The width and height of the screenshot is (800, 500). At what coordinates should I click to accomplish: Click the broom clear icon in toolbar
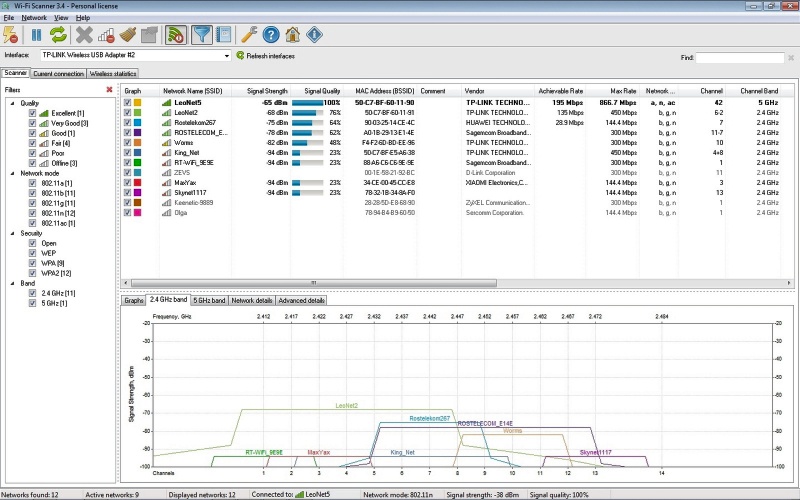[127, 35]
